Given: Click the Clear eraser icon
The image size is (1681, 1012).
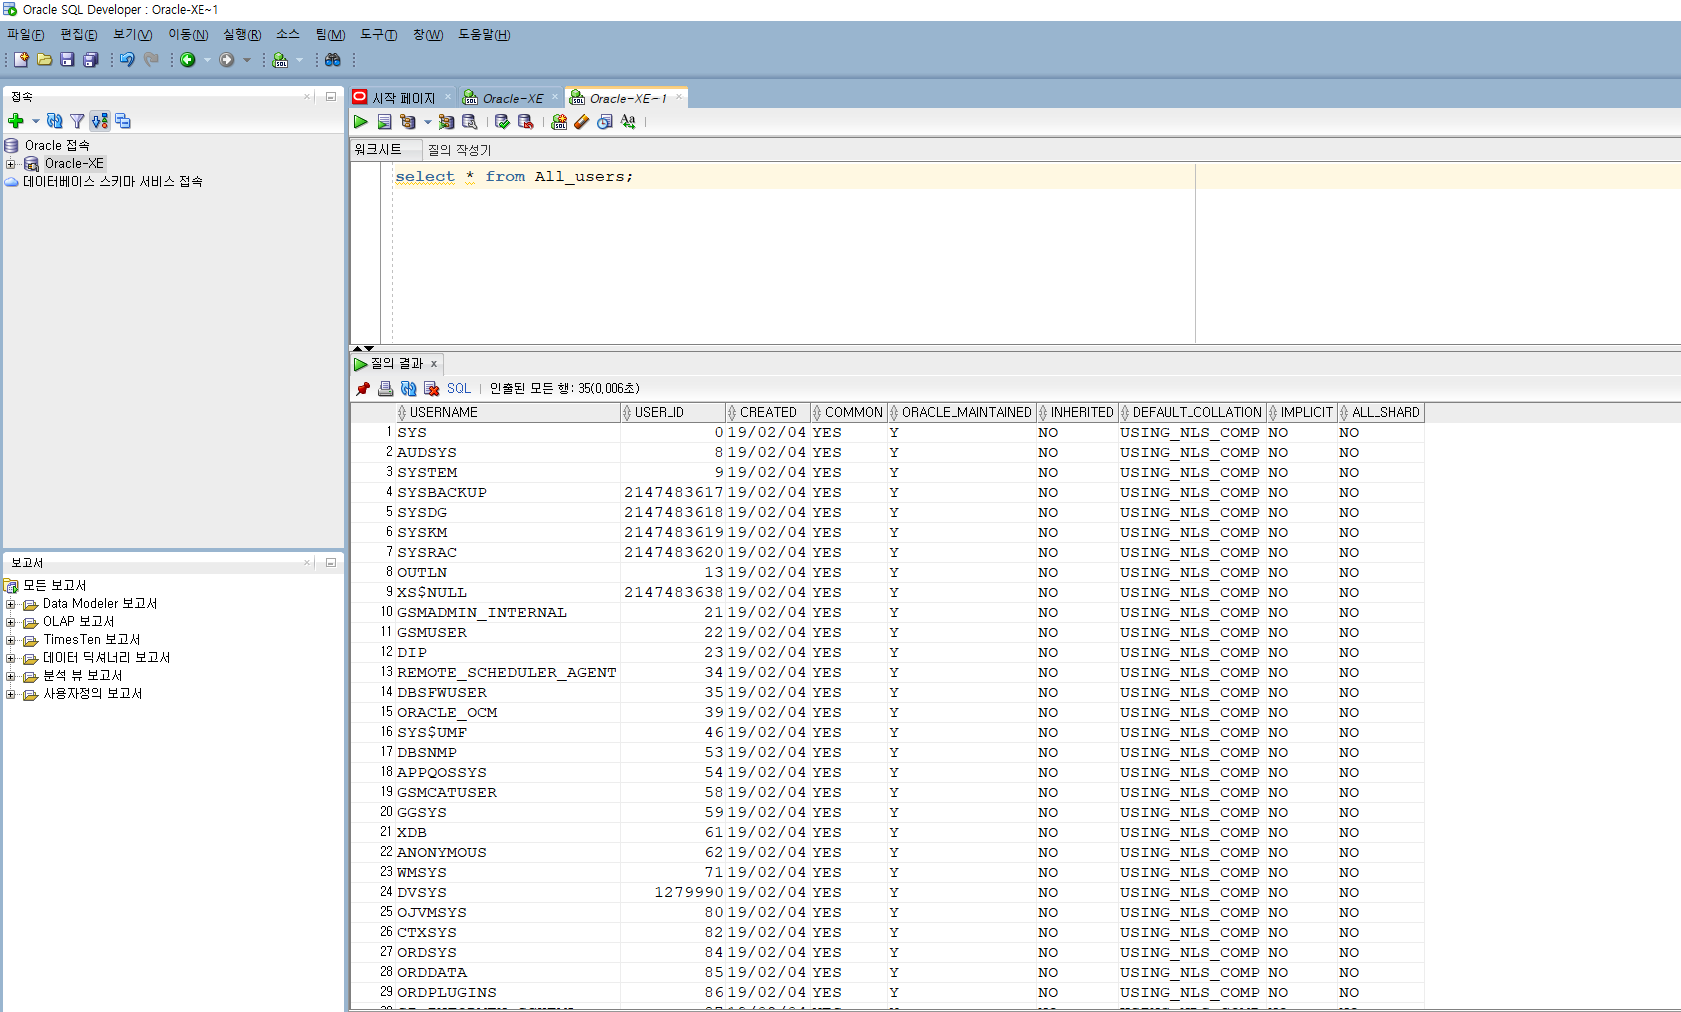Looking at the screenshot, I should (x=581, y=122).
